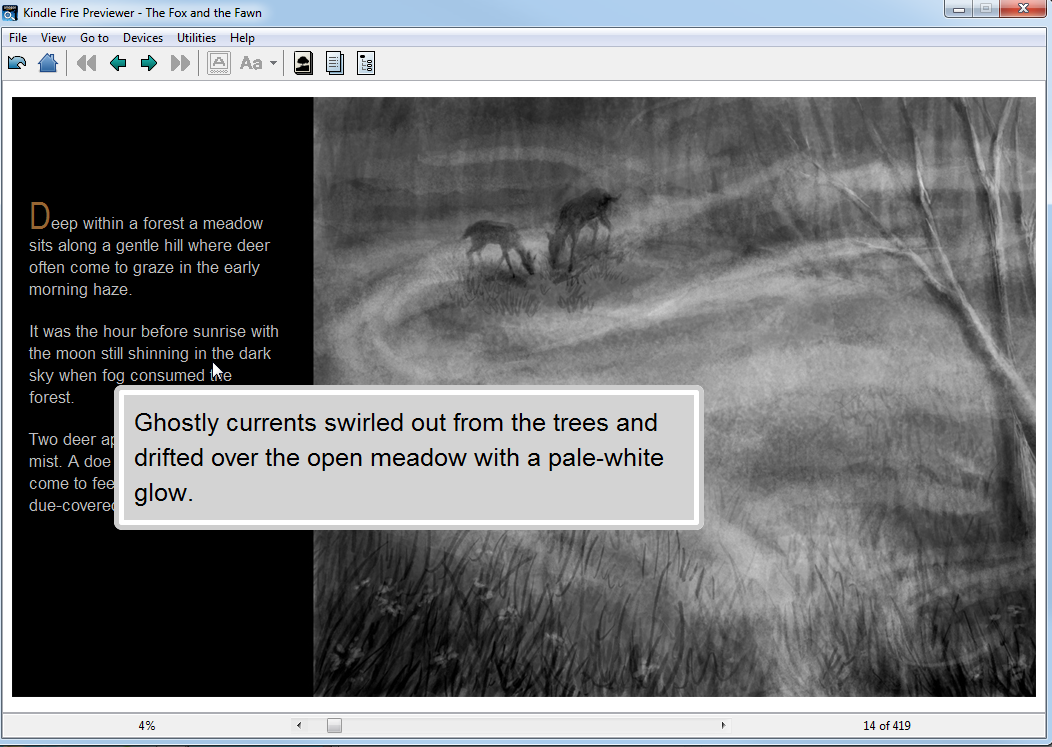Click the green previous page arrow

tap(118, 64)
